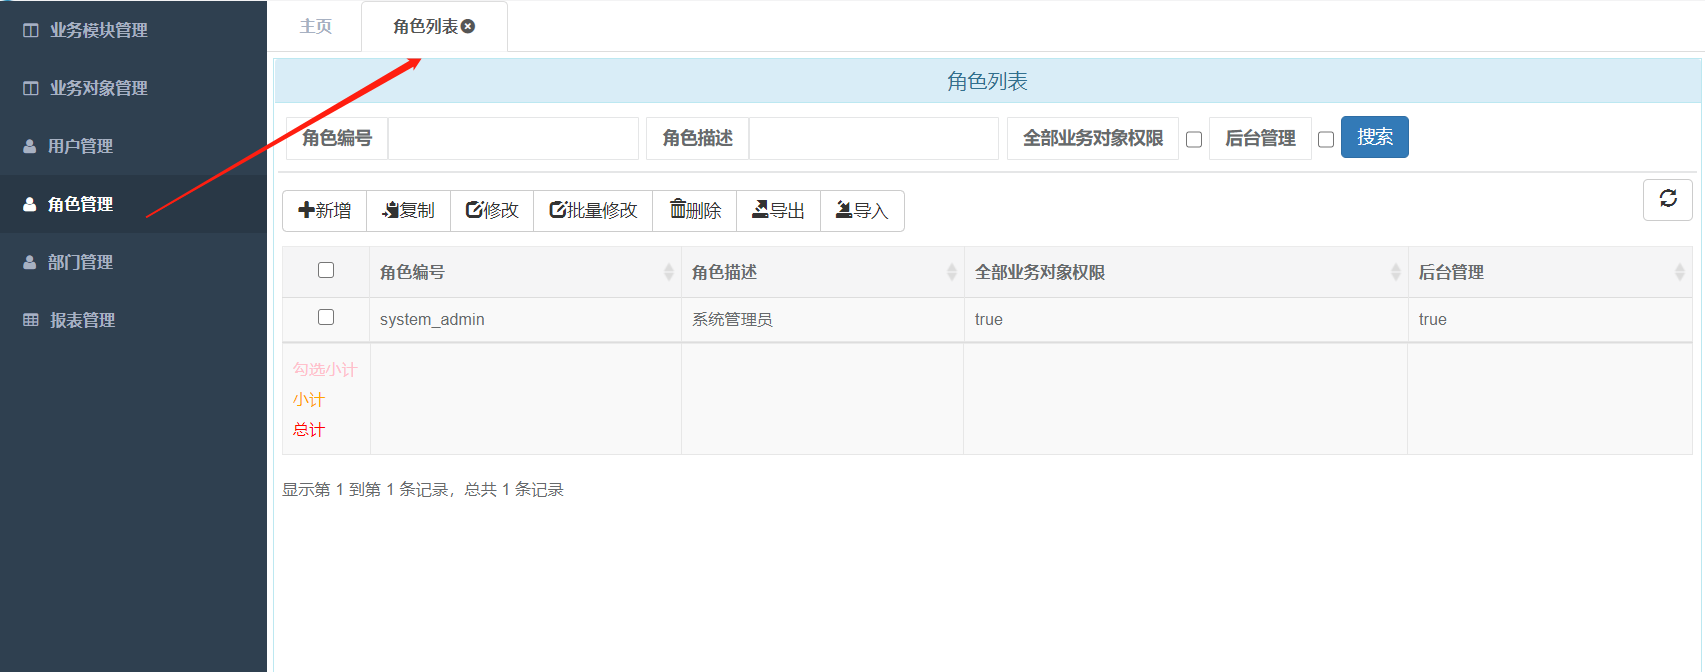Click the refresh icon button
The width and height of the screenshot is (1705, 672).
(1668, 199)
